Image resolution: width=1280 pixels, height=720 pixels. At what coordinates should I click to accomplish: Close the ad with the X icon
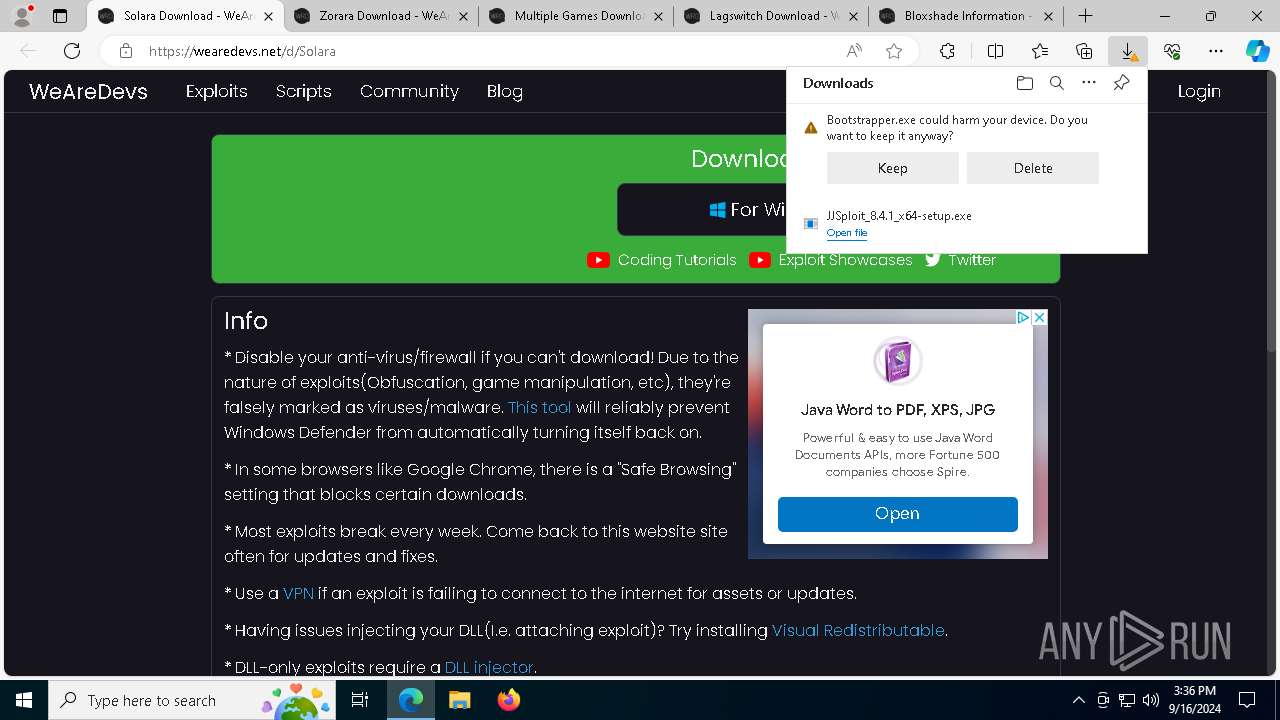coord(1039,317)
